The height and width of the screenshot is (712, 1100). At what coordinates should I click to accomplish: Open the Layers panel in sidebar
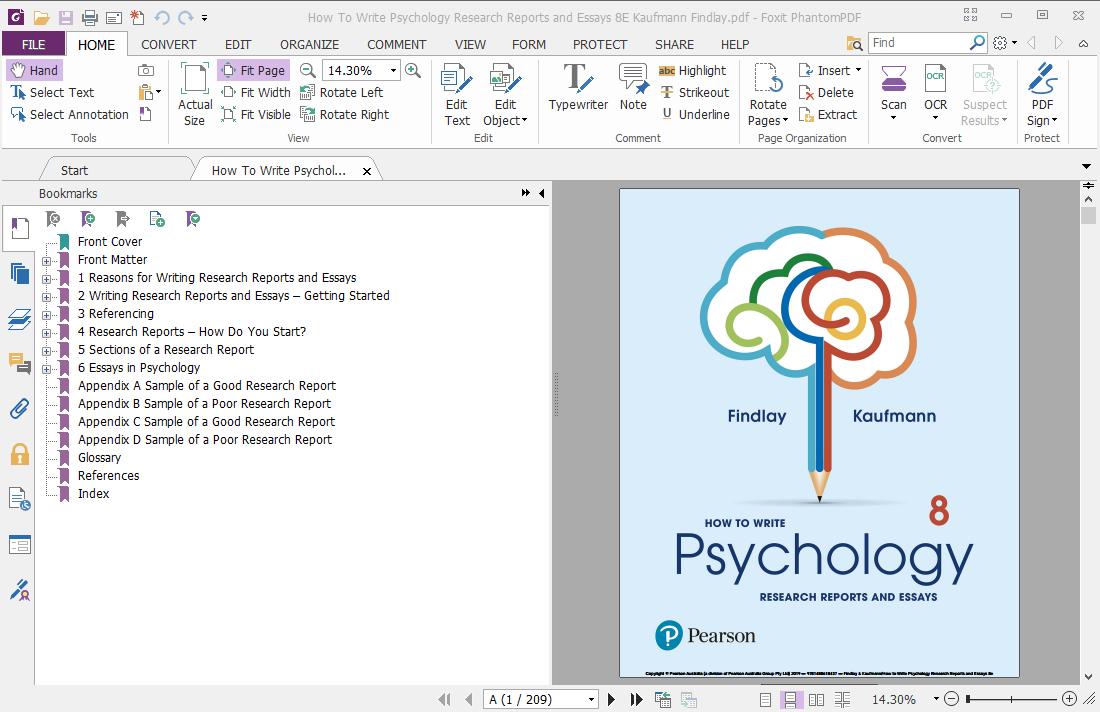[x=20, y=319]
